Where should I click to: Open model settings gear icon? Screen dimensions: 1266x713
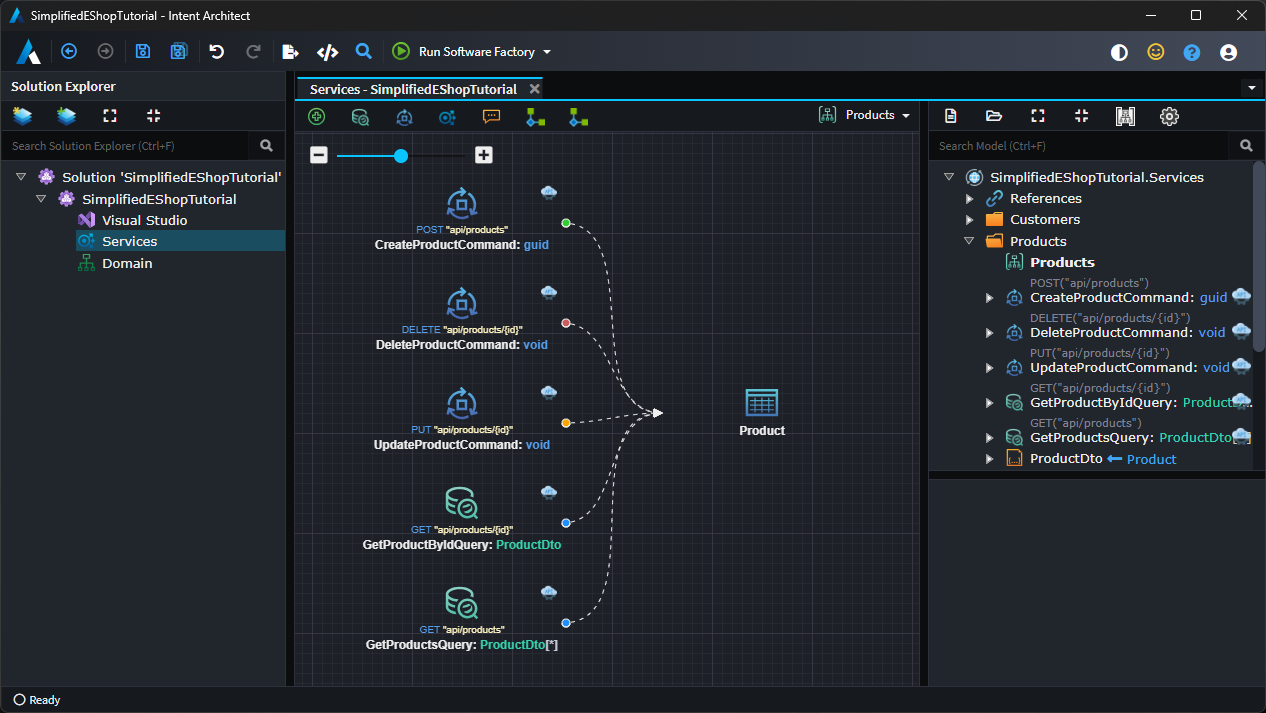point(1169,116)
